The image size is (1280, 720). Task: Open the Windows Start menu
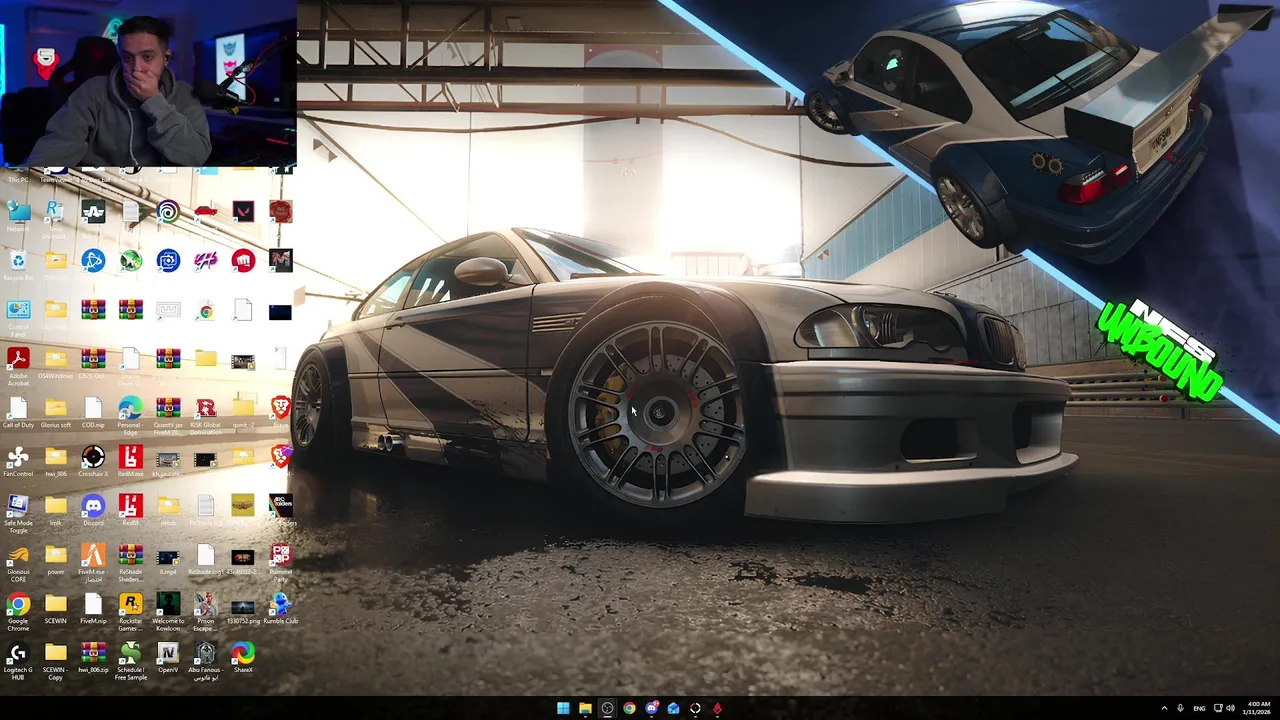click(x=563, y=709)
